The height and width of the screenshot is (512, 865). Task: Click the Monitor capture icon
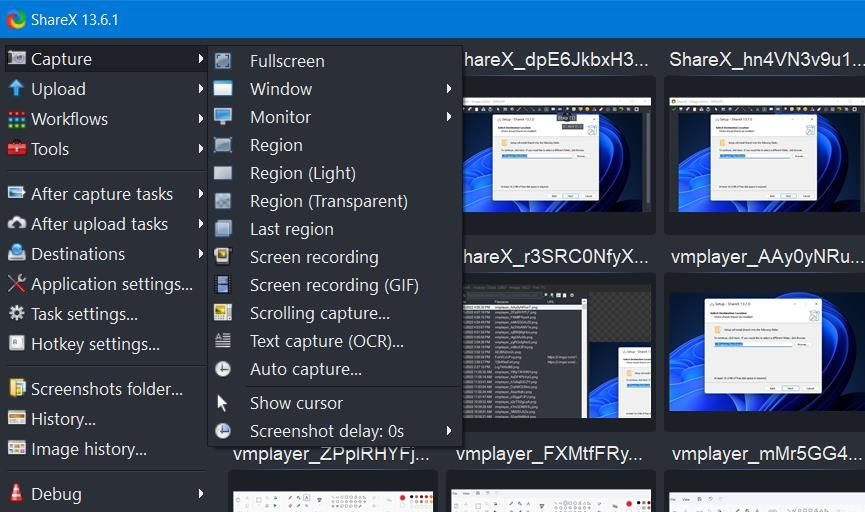pos(223,116)
